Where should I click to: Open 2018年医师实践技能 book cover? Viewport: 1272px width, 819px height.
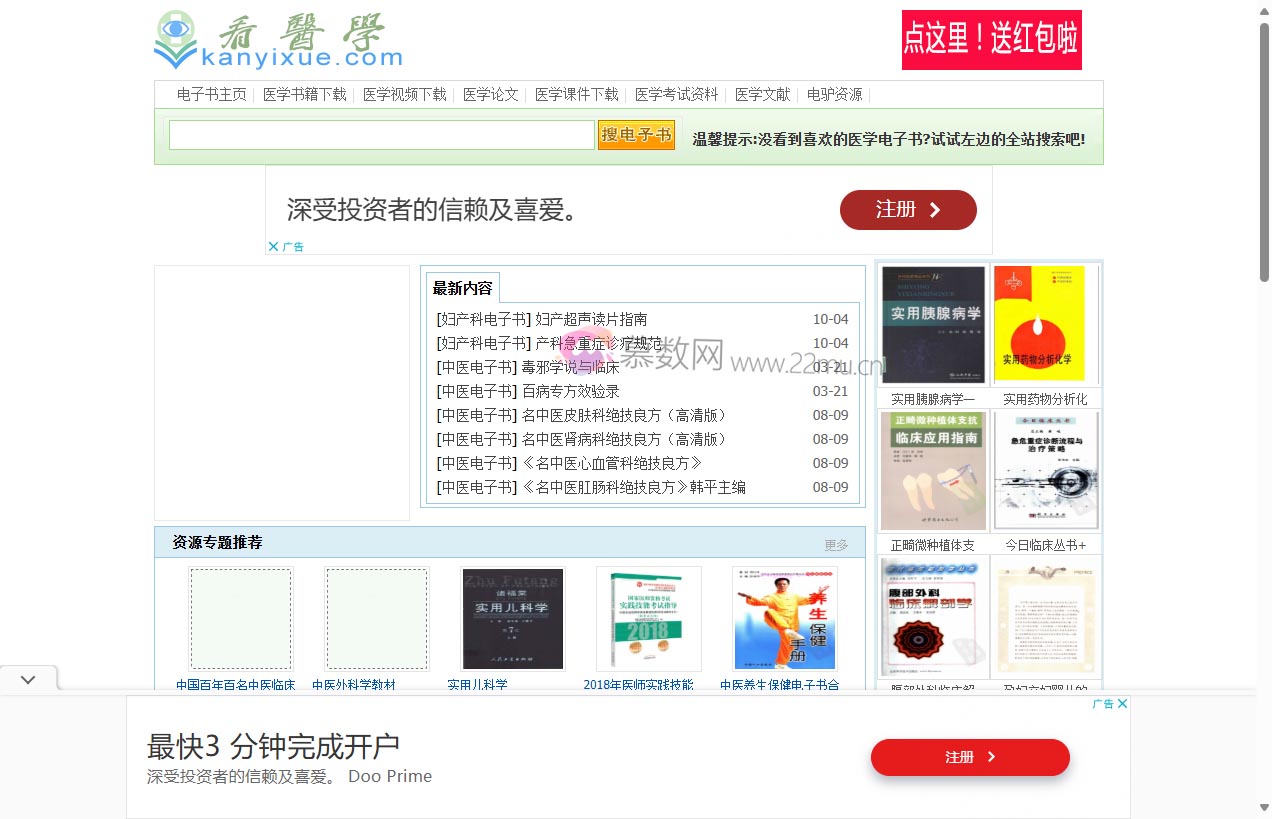click(x=649, y=619)
